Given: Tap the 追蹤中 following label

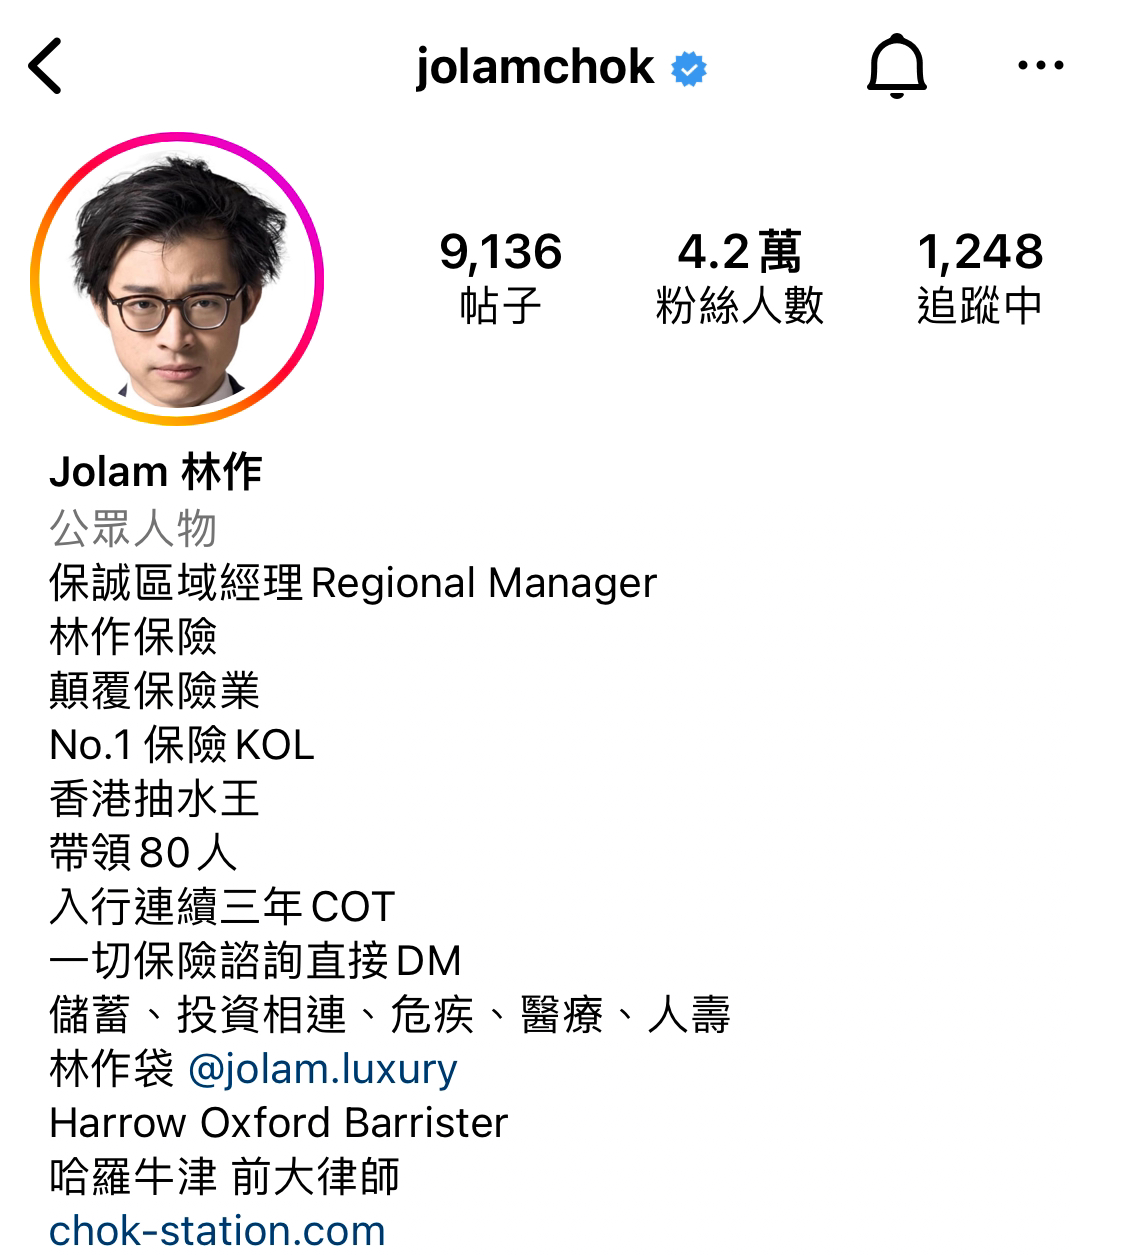Looking at the screenshot, I should pyautogui.click(x=980, y=305).
